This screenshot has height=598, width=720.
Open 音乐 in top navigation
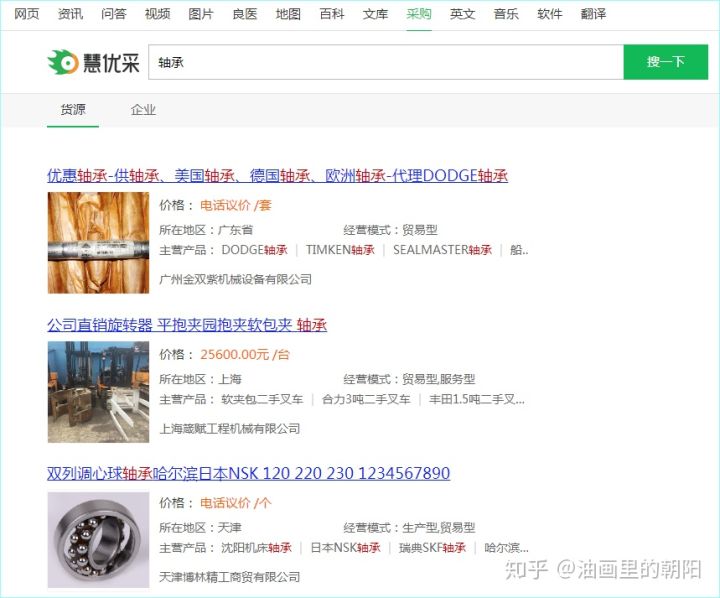pos(506,14)
